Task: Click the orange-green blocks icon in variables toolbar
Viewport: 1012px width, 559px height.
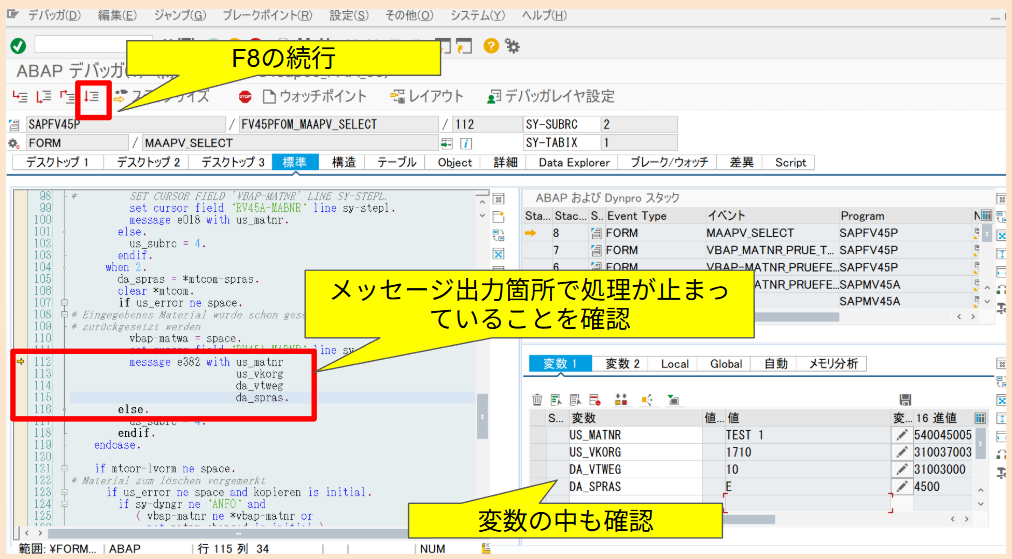Action: click(x=621, y=400)
